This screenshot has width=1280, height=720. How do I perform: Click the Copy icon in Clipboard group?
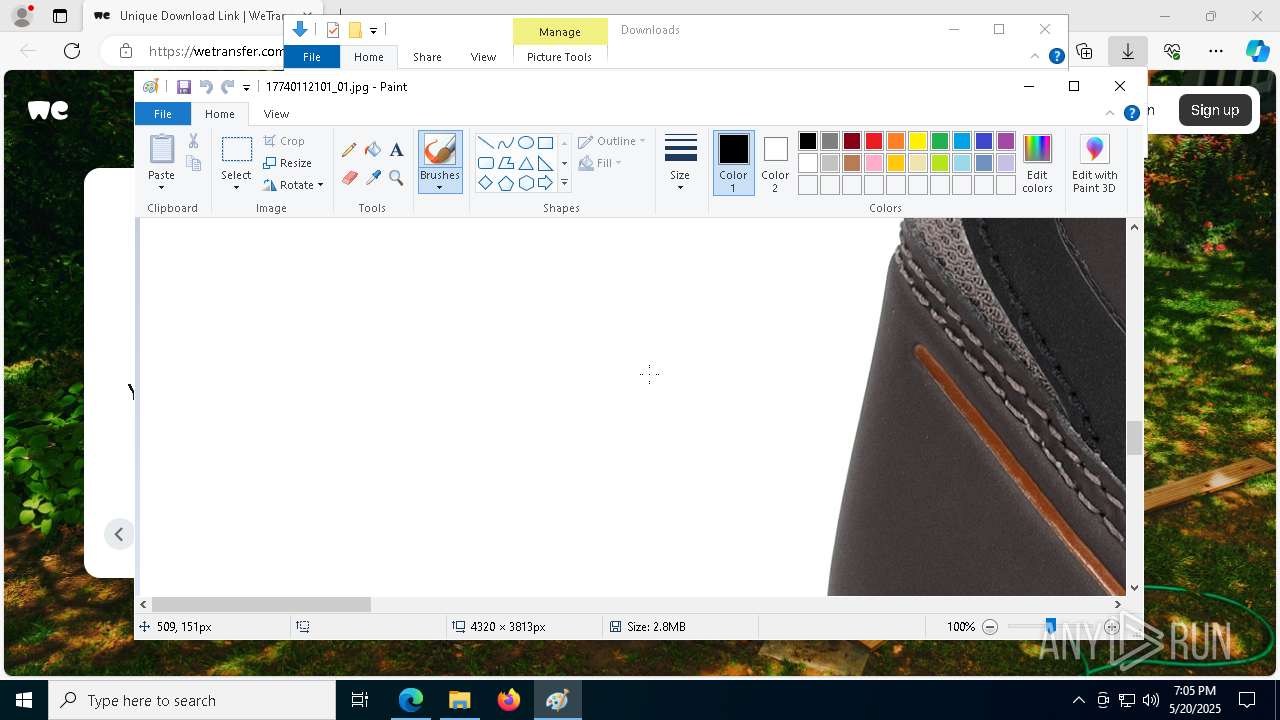194,163
